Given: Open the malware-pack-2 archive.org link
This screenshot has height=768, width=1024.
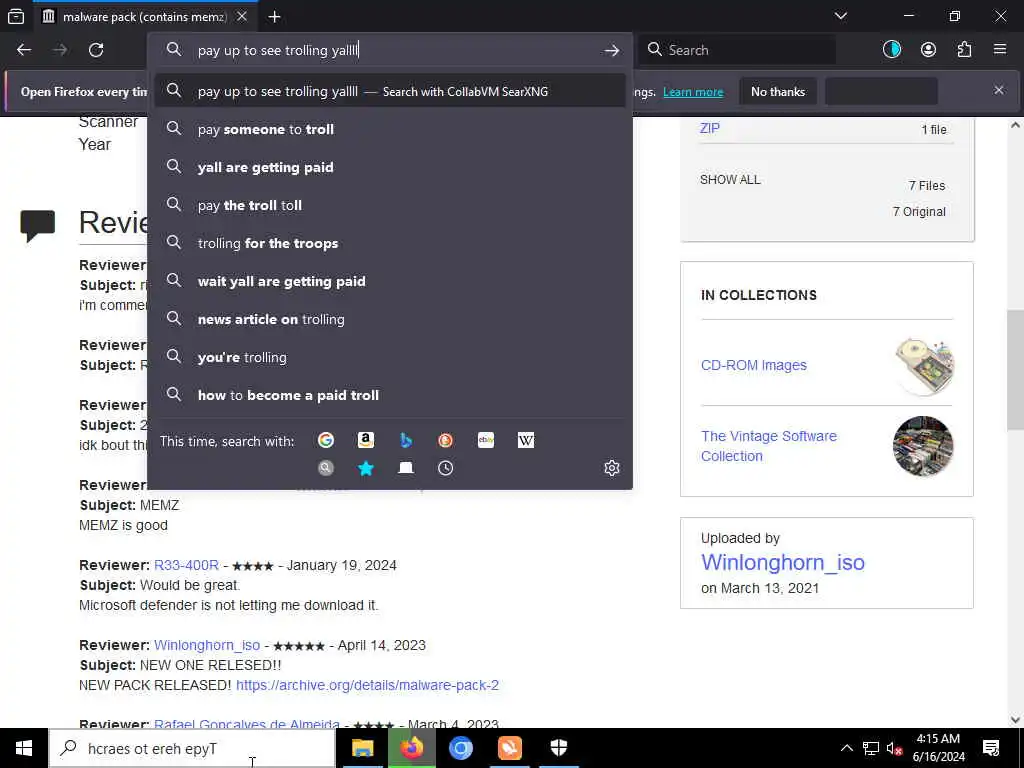Looking at the screenshot, I should point(367,685).
